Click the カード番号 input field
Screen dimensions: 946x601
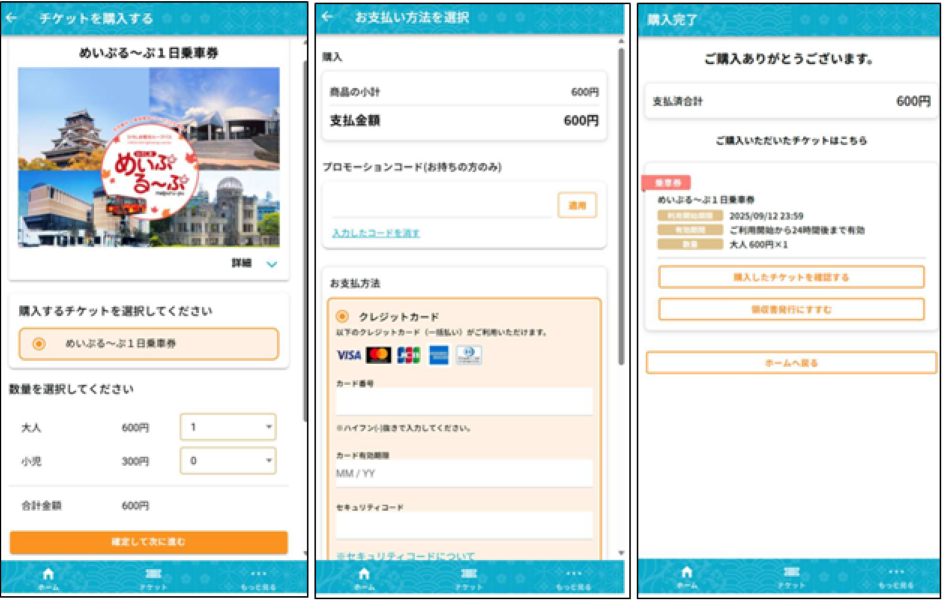coord(464,403)
